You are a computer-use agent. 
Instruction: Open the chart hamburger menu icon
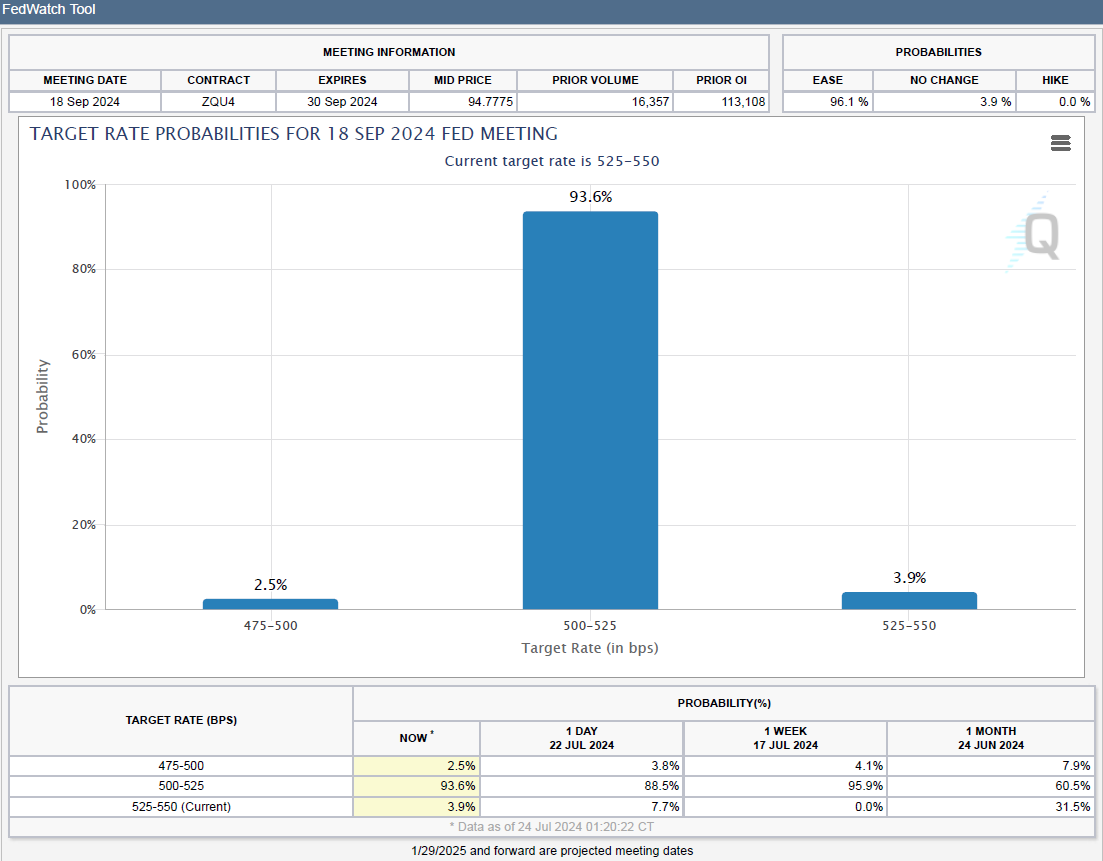click(x=1060, y=144)
